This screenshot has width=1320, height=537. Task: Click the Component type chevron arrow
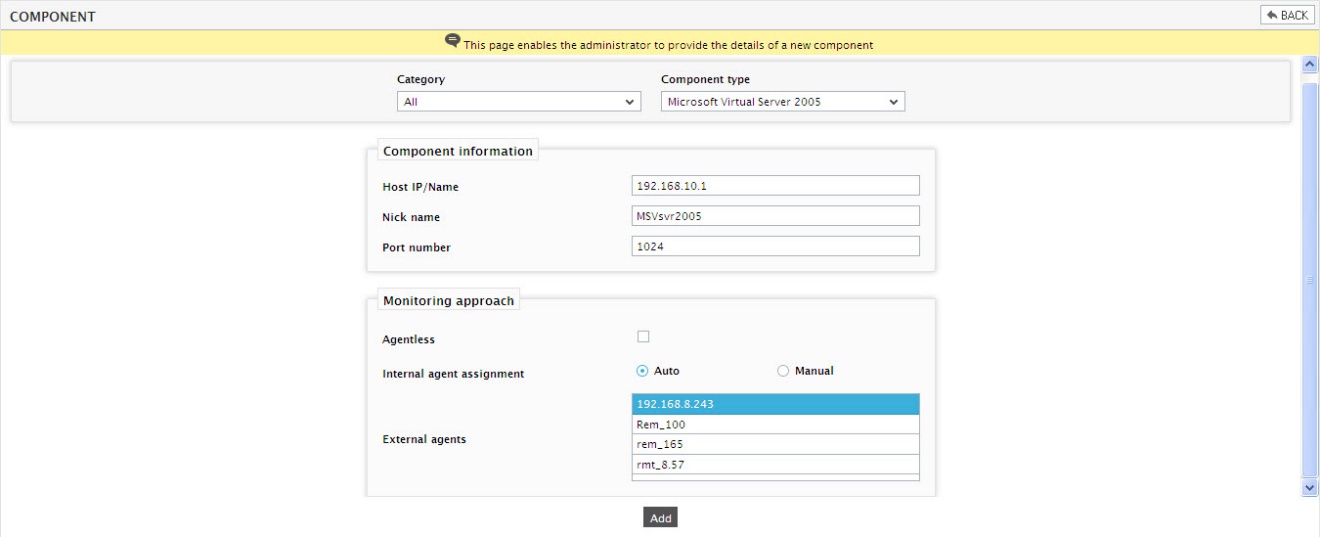coord(893,102)
